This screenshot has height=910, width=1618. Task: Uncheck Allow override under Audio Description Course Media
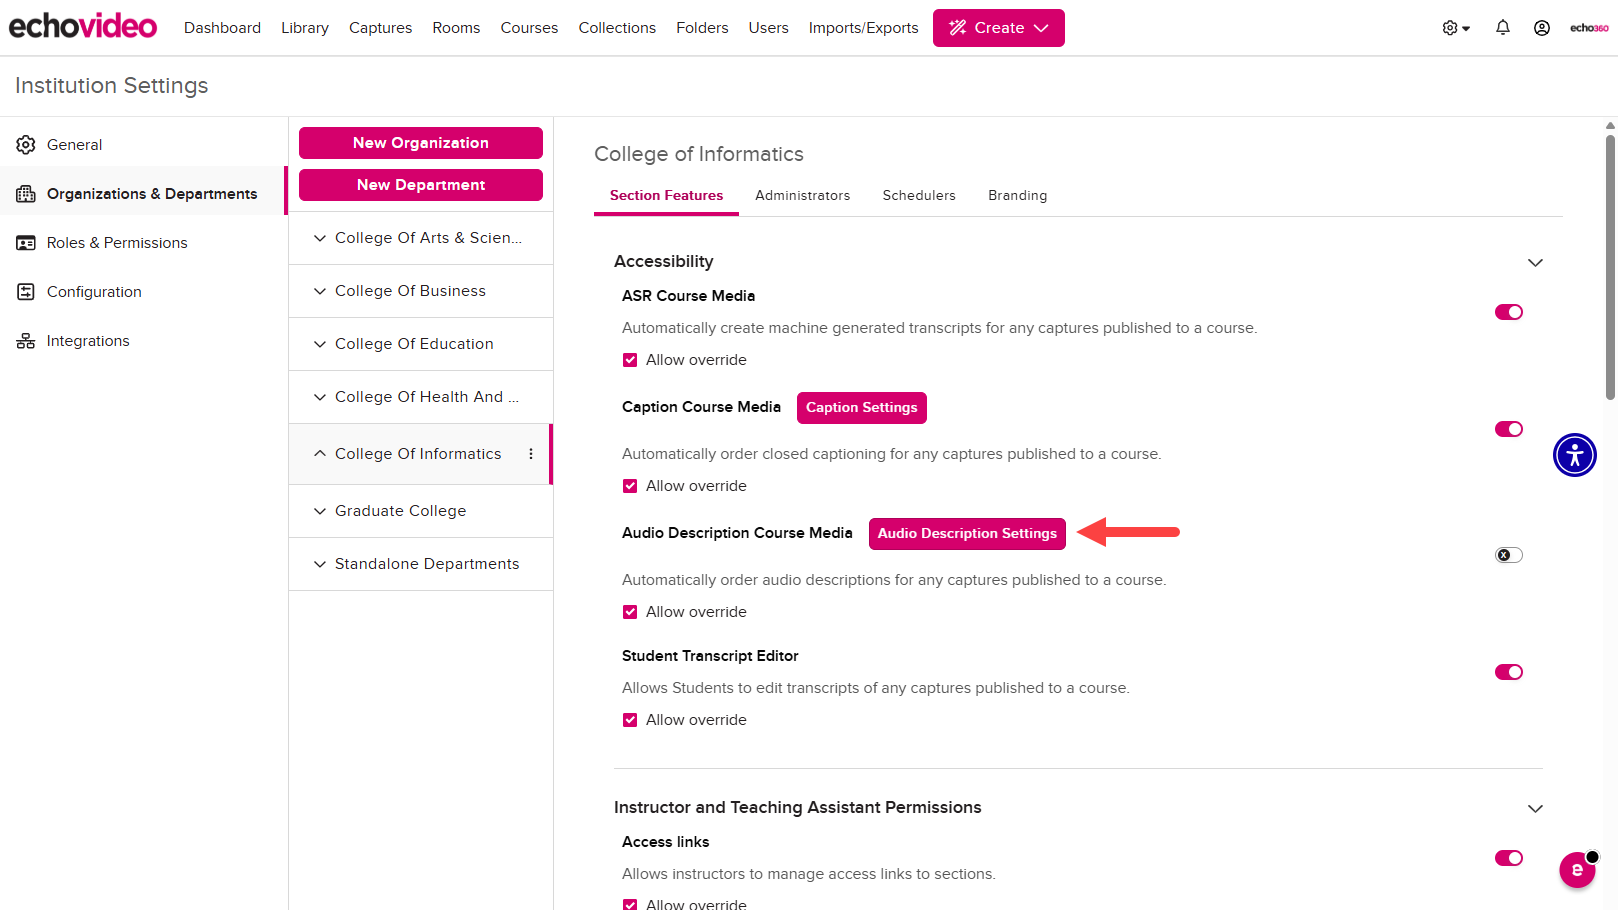coord(630,612)
